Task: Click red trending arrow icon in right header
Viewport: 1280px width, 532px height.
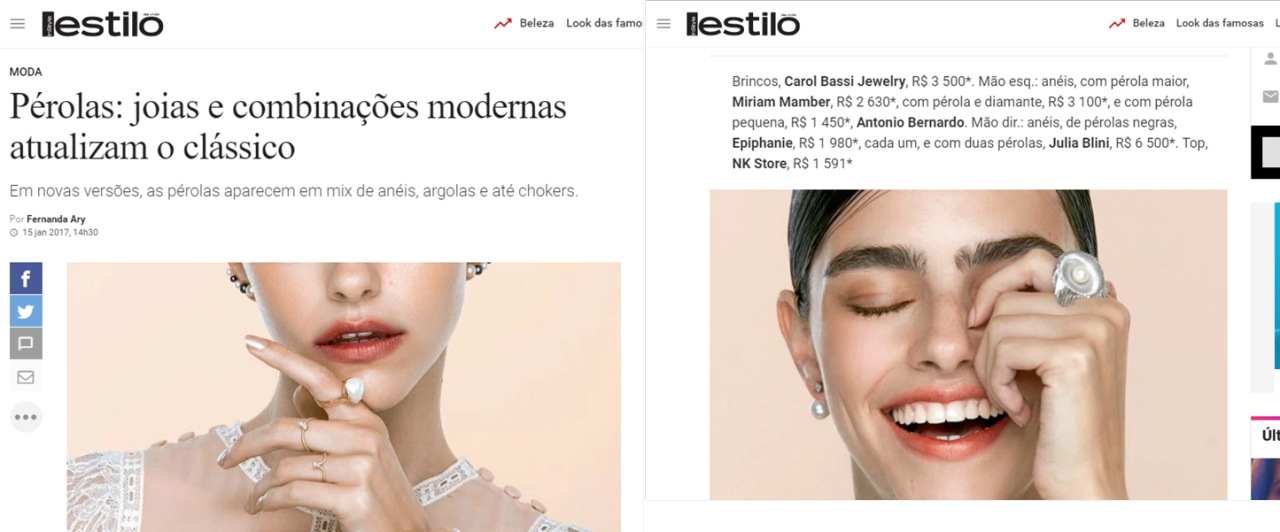Action: [1117, 23]
